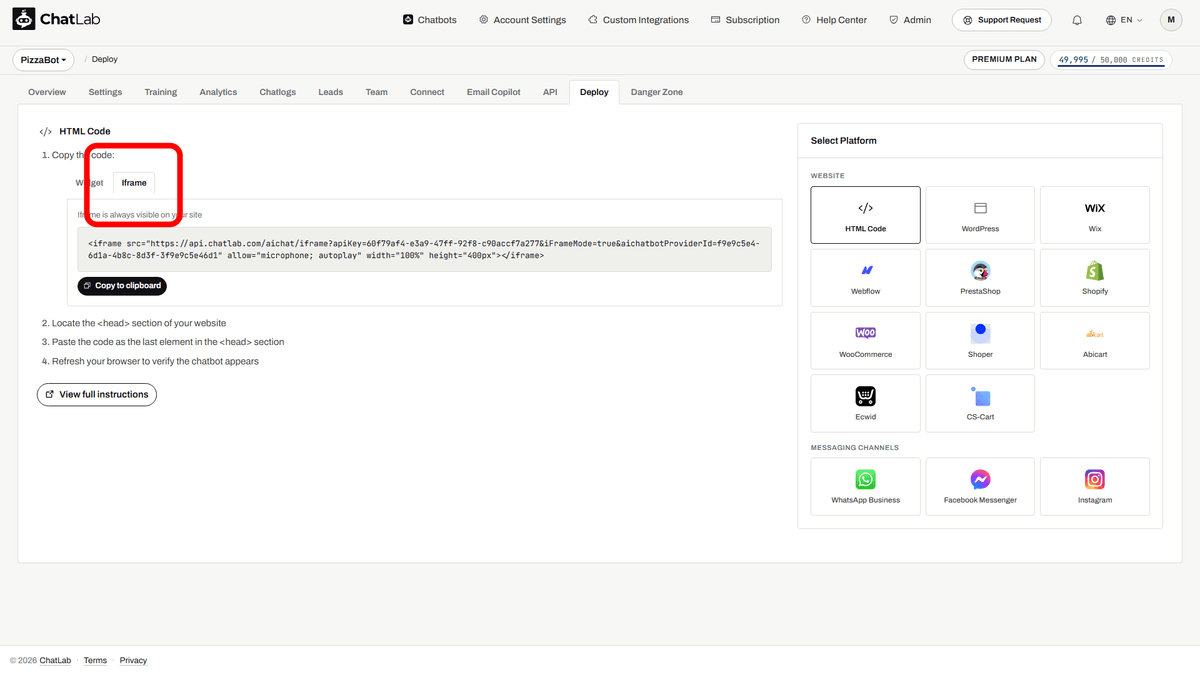Select the HTML Code platform card

866,215
